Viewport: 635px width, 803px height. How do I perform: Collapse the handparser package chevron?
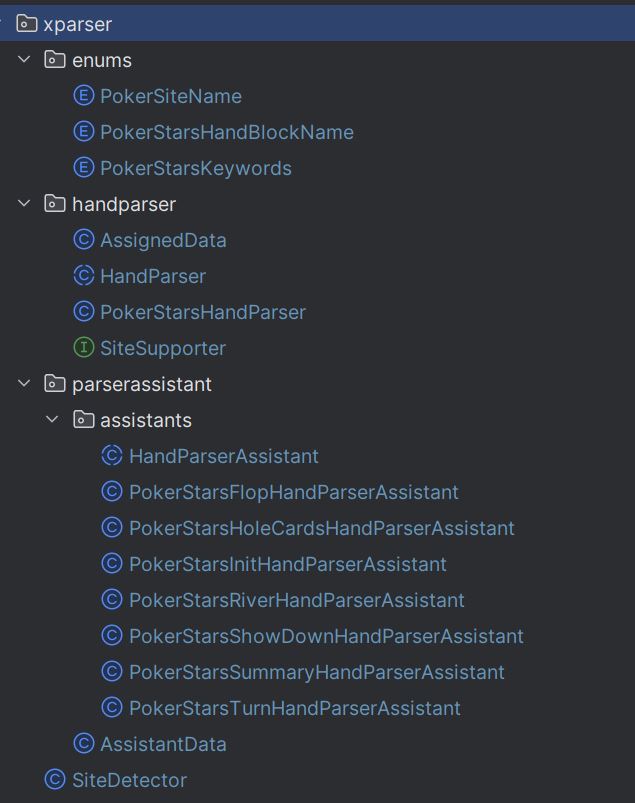point(24,203)
